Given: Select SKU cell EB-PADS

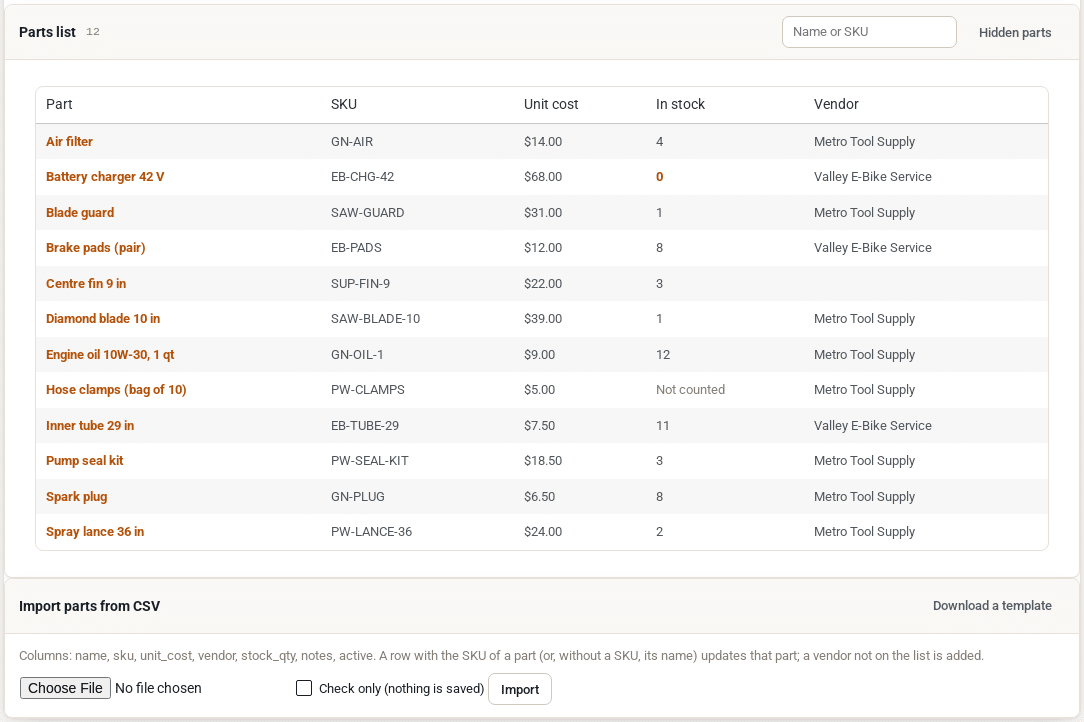Looking at the screenshot, I should [x=356, y=248].
